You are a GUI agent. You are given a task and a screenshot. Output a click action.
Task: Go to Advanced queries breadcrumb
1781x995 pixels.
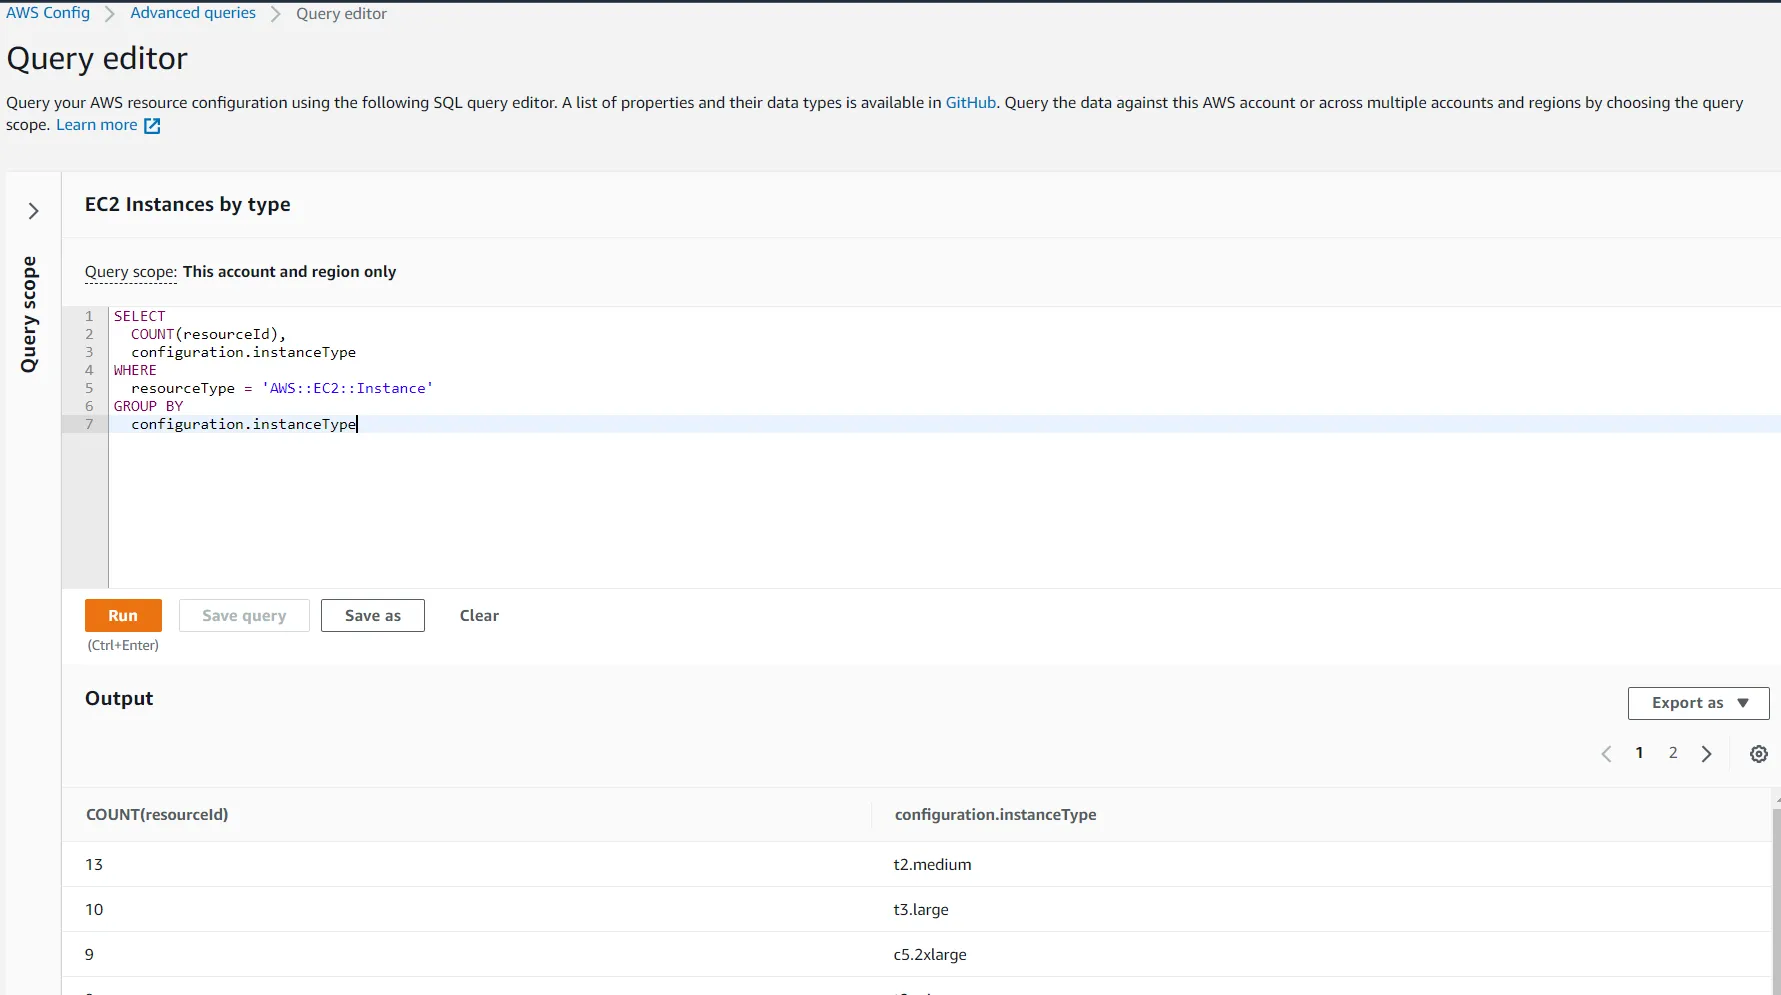tap(193, 13)
